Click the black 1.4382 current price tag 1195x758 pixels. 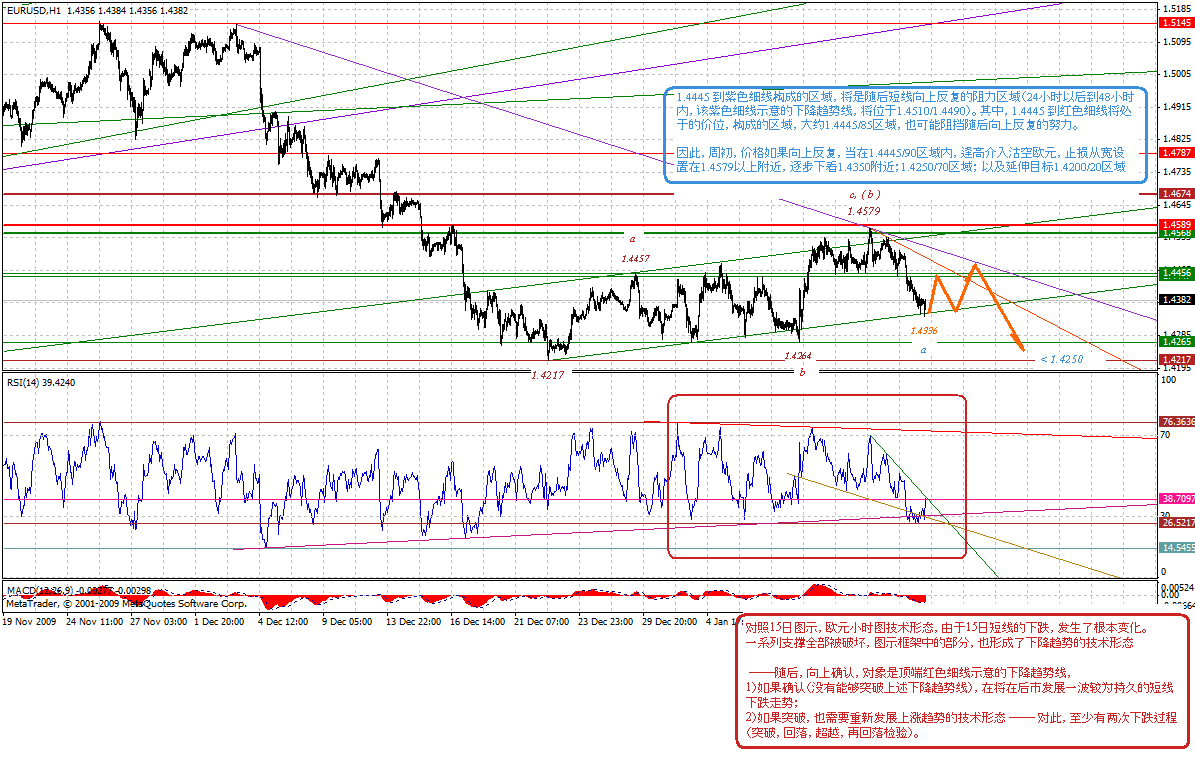pyautogui.click(x=1177, y=300)
